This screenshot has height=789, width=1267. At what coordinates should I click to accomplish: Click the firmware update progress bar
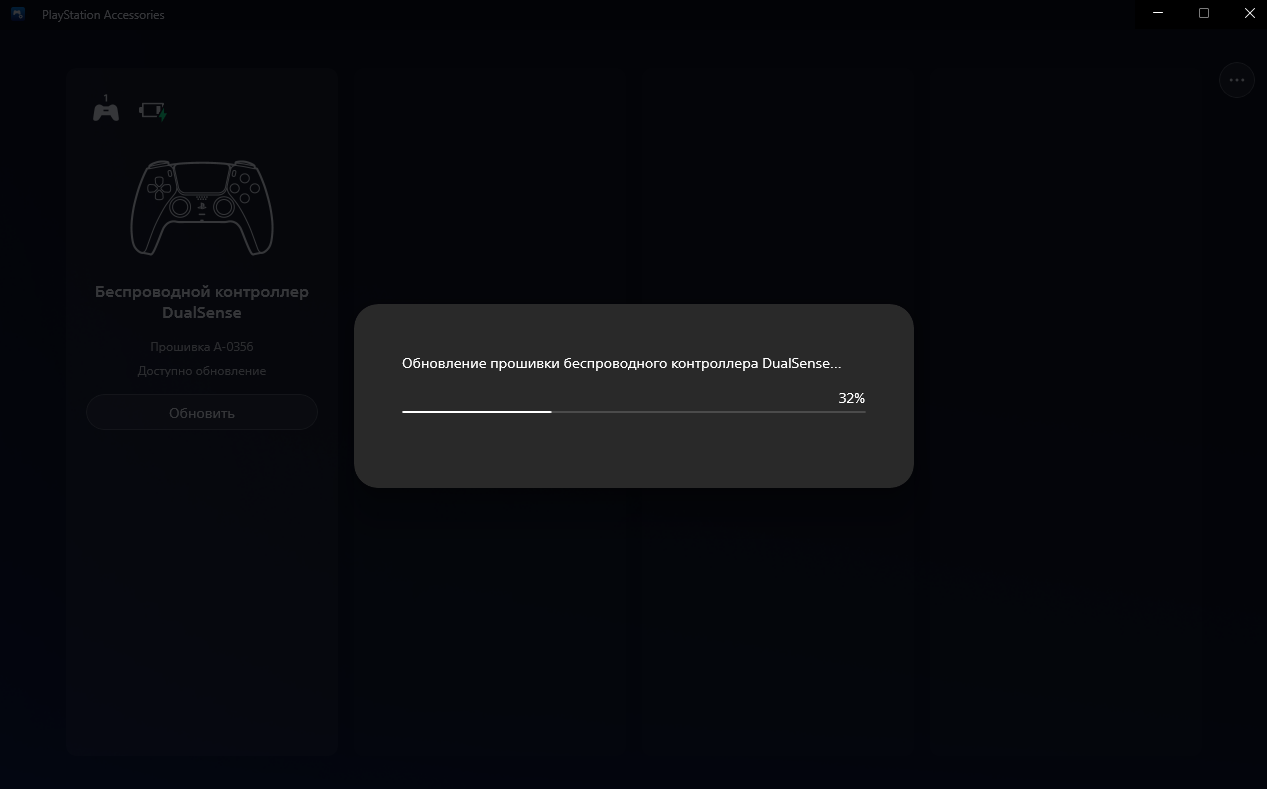tap(633, 411)
